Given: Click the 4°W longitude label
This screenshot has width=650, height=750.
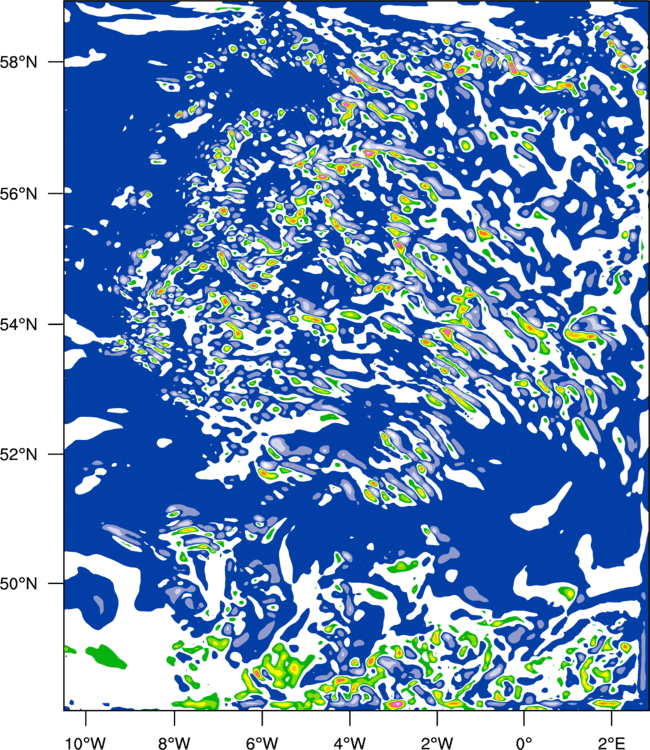Looking at the screenshot, I should [350, 743].
